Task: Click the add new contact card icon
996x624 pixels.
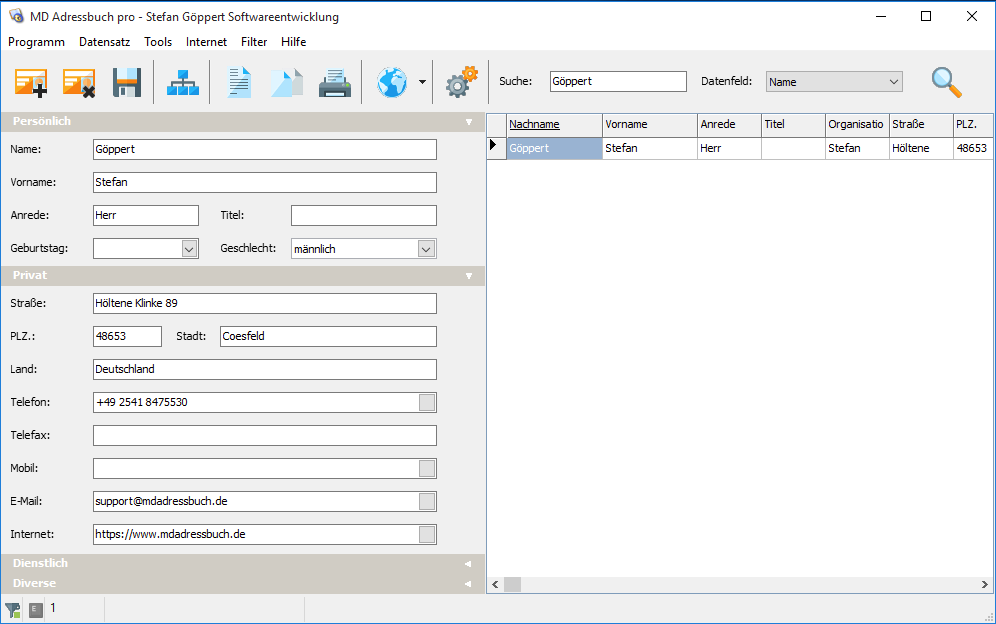Action: 31,82
